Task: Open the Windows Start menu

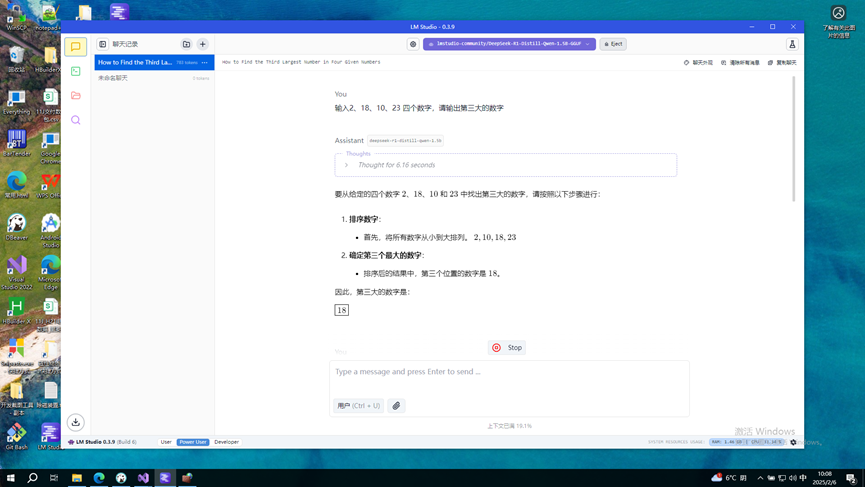Action: (x=10, y=478)
